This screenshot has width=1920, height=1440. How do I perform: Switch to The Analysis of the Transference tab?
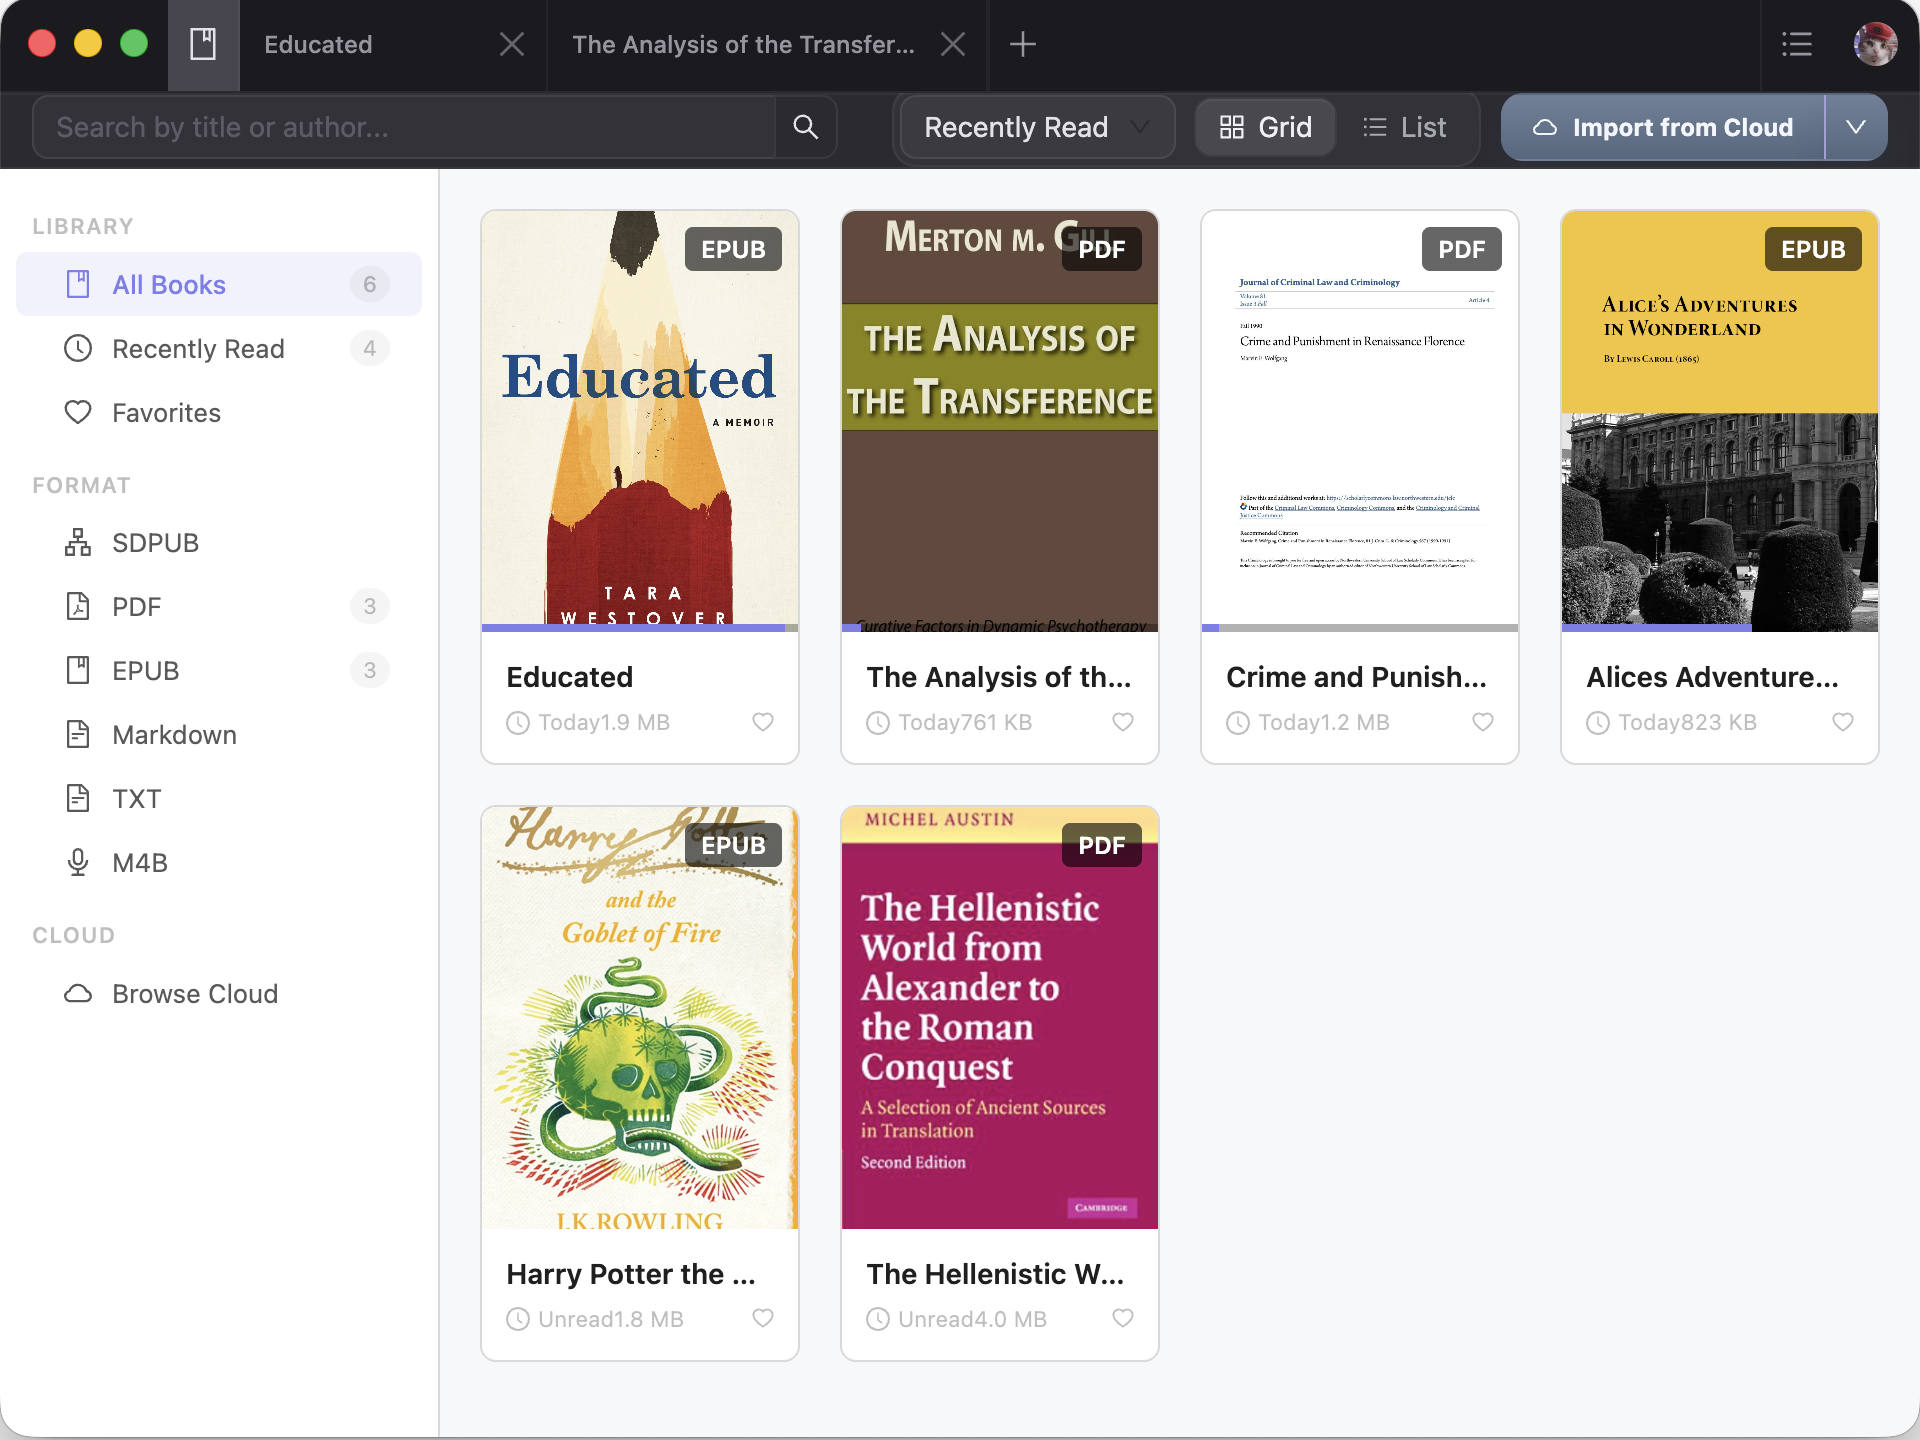coord(743,44)
